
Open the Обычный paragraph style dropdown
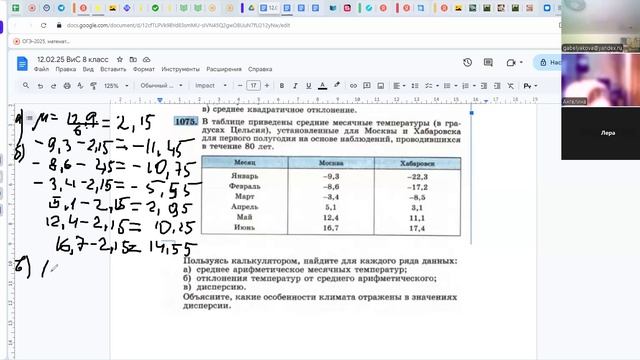[161, 86]
